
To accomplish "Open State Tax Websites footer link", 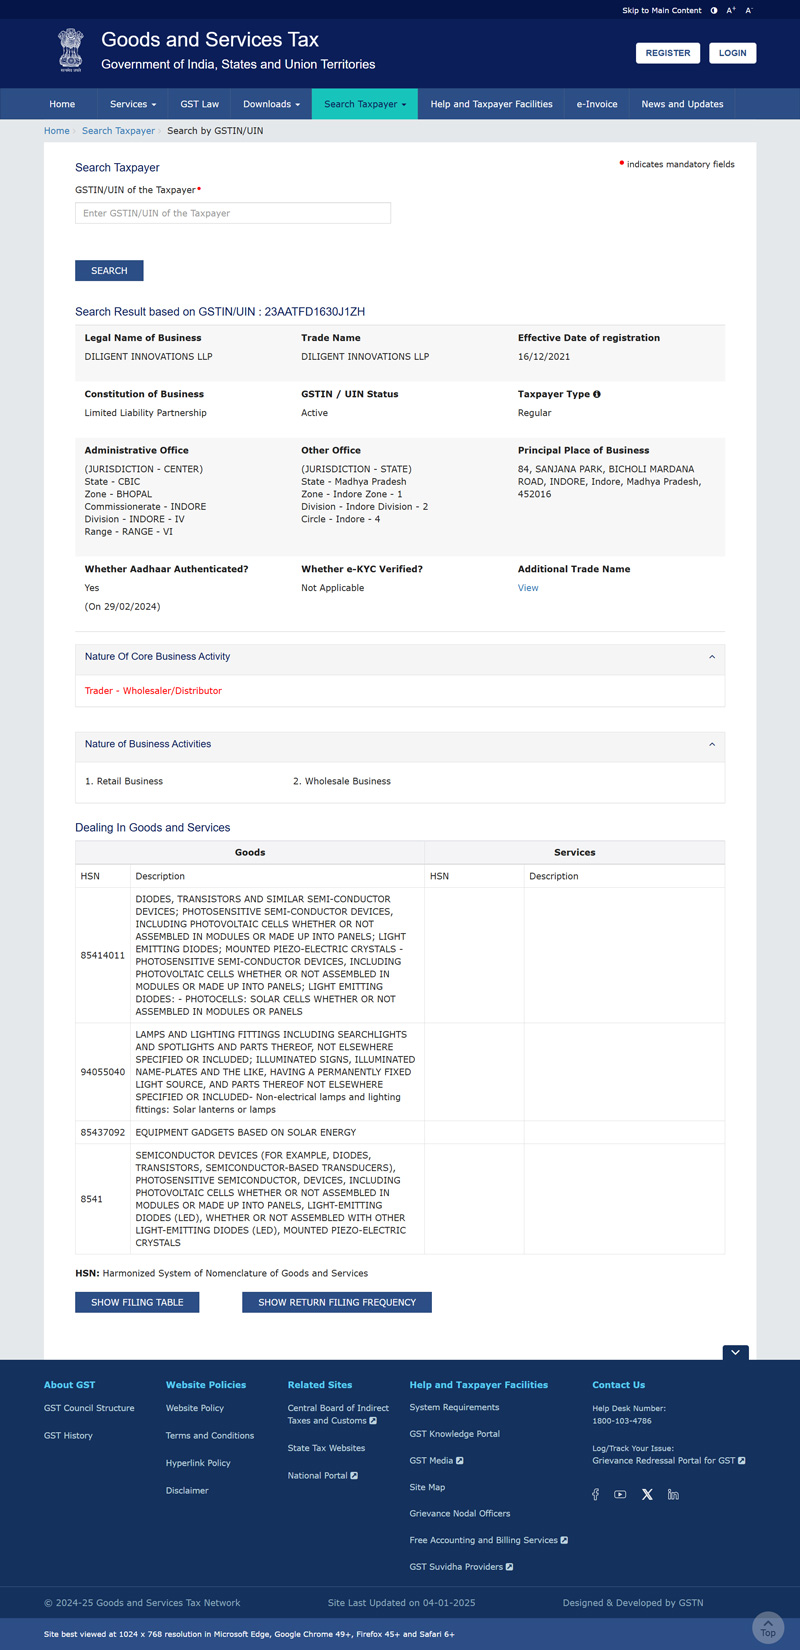I will tap(326, 1448).
